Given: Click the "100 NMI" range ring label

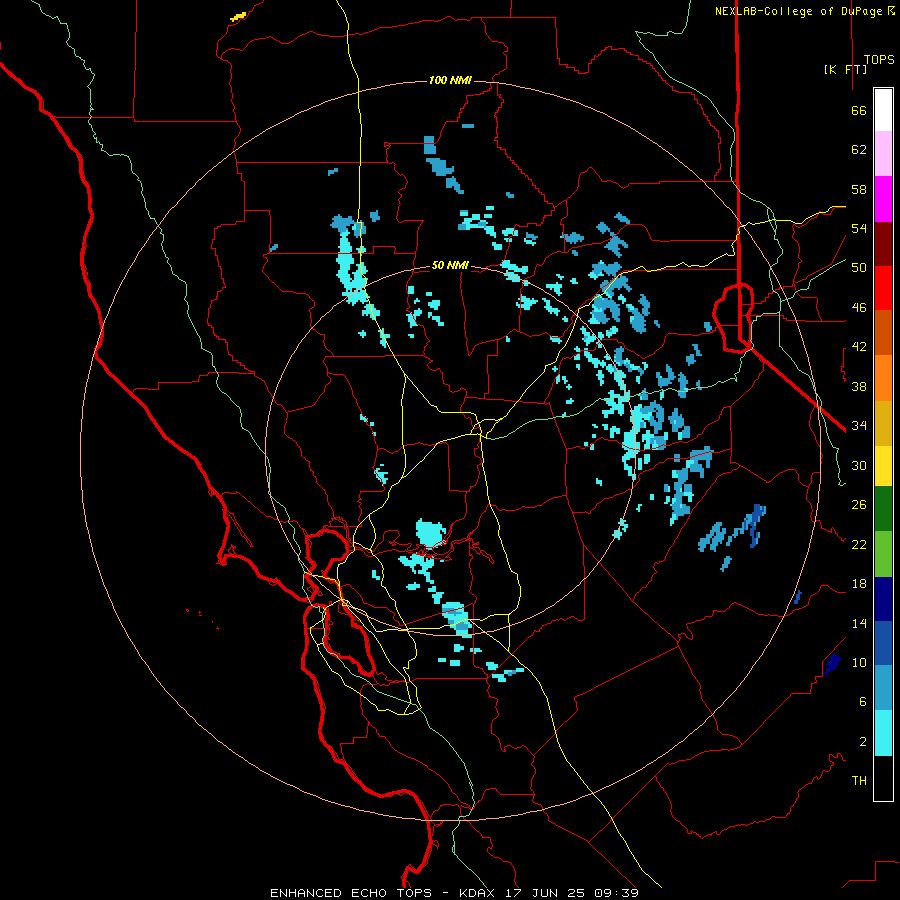Looking at the screenshot, I should tap(450, 80).
